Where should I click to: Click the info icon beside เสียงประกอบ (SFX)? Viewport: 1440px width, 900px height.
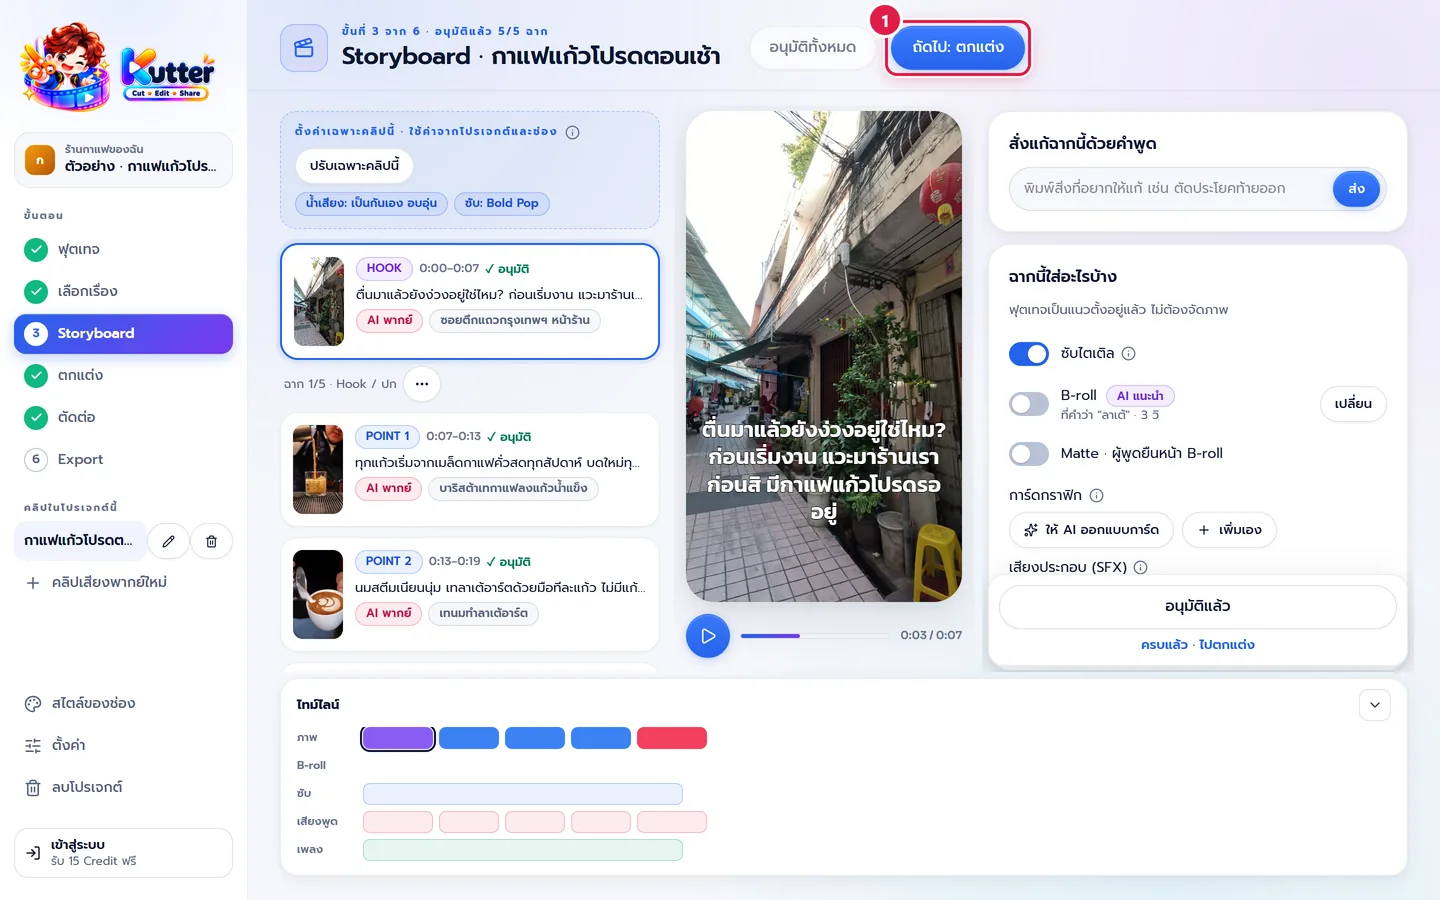click(1140, 567)
